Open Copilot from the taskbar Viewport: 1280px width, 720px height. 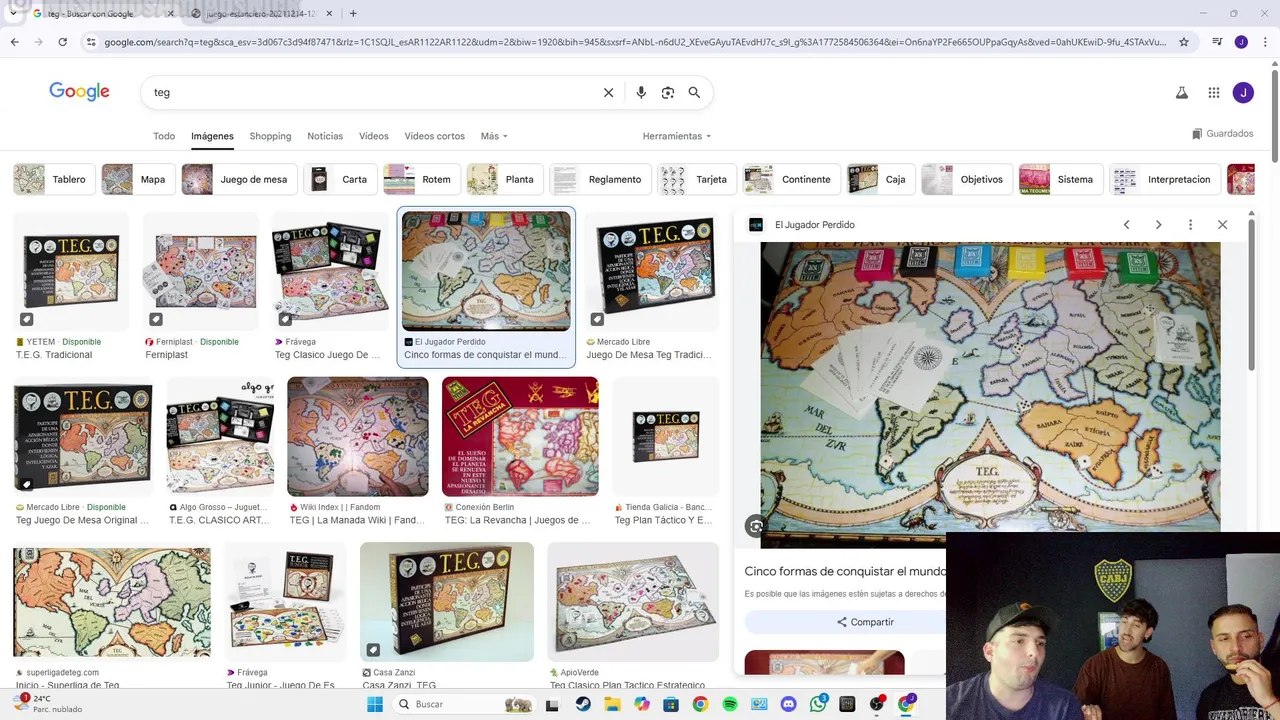pos(642,704)
